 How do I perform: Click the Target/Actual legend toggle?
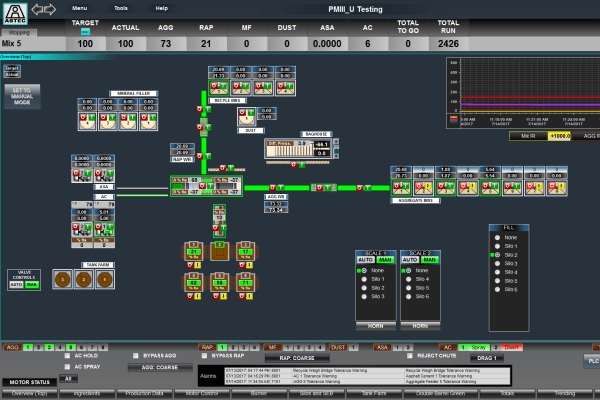pyautogui.click(x=12, y=71)
